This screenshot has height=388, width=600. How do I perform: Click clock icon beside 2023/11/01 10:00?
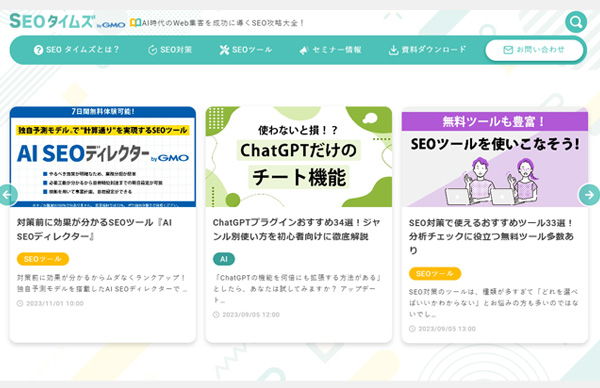pyautogui.click(x=20, y=303)
